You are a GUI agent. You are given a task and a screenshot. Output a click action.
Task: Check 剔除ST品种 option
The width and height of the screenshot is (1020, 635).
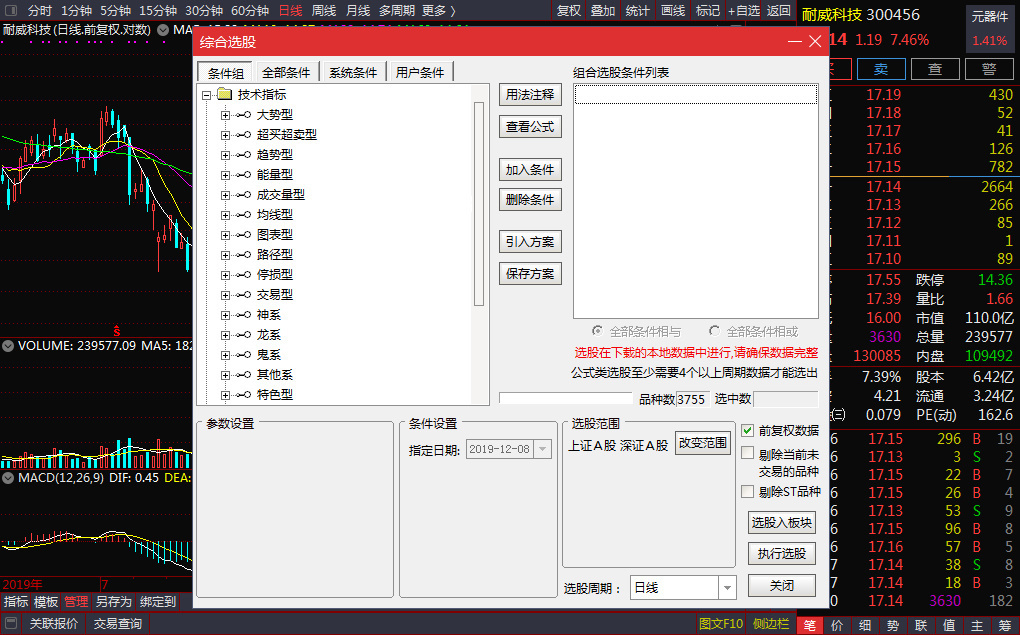pyautogui.click(x=748, y=491)
